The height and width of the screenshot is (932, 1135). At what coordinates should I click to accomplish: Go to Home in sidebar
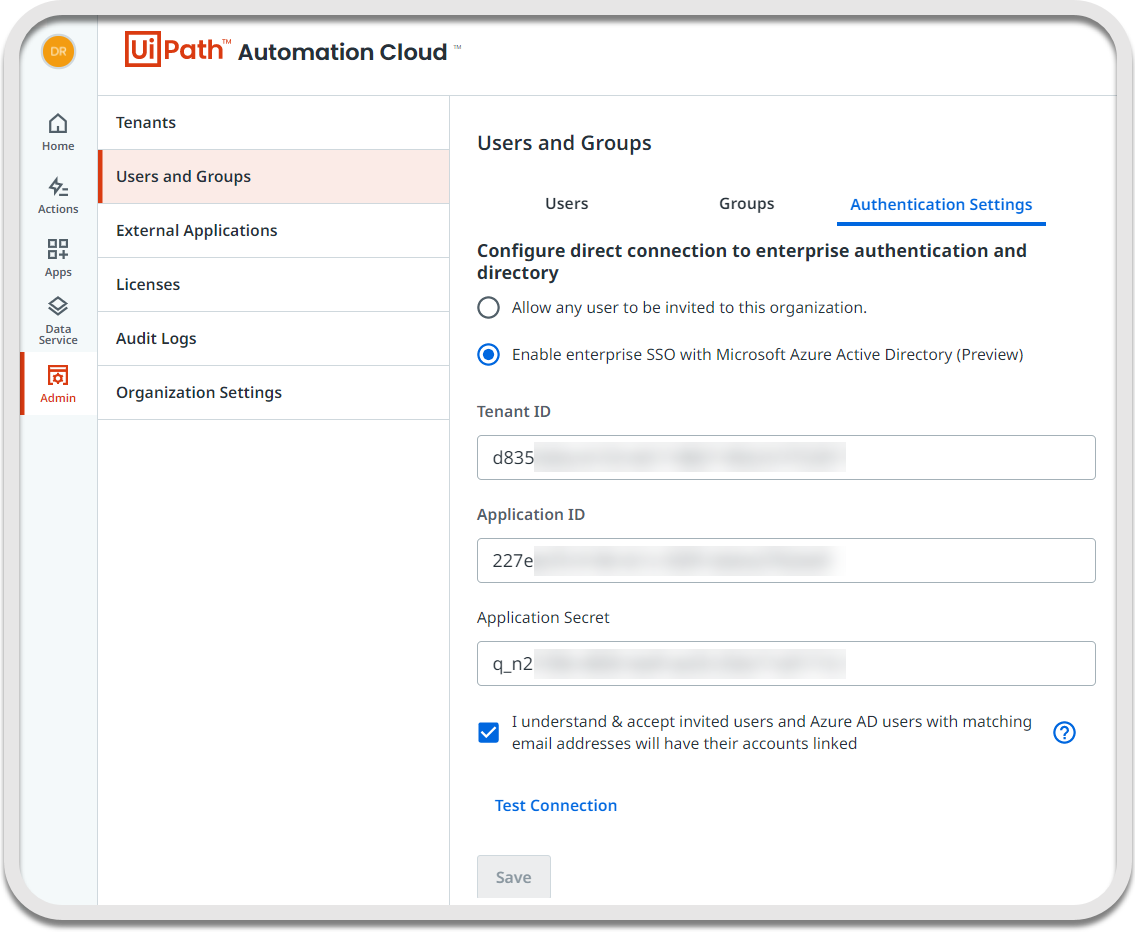point(58,132)
